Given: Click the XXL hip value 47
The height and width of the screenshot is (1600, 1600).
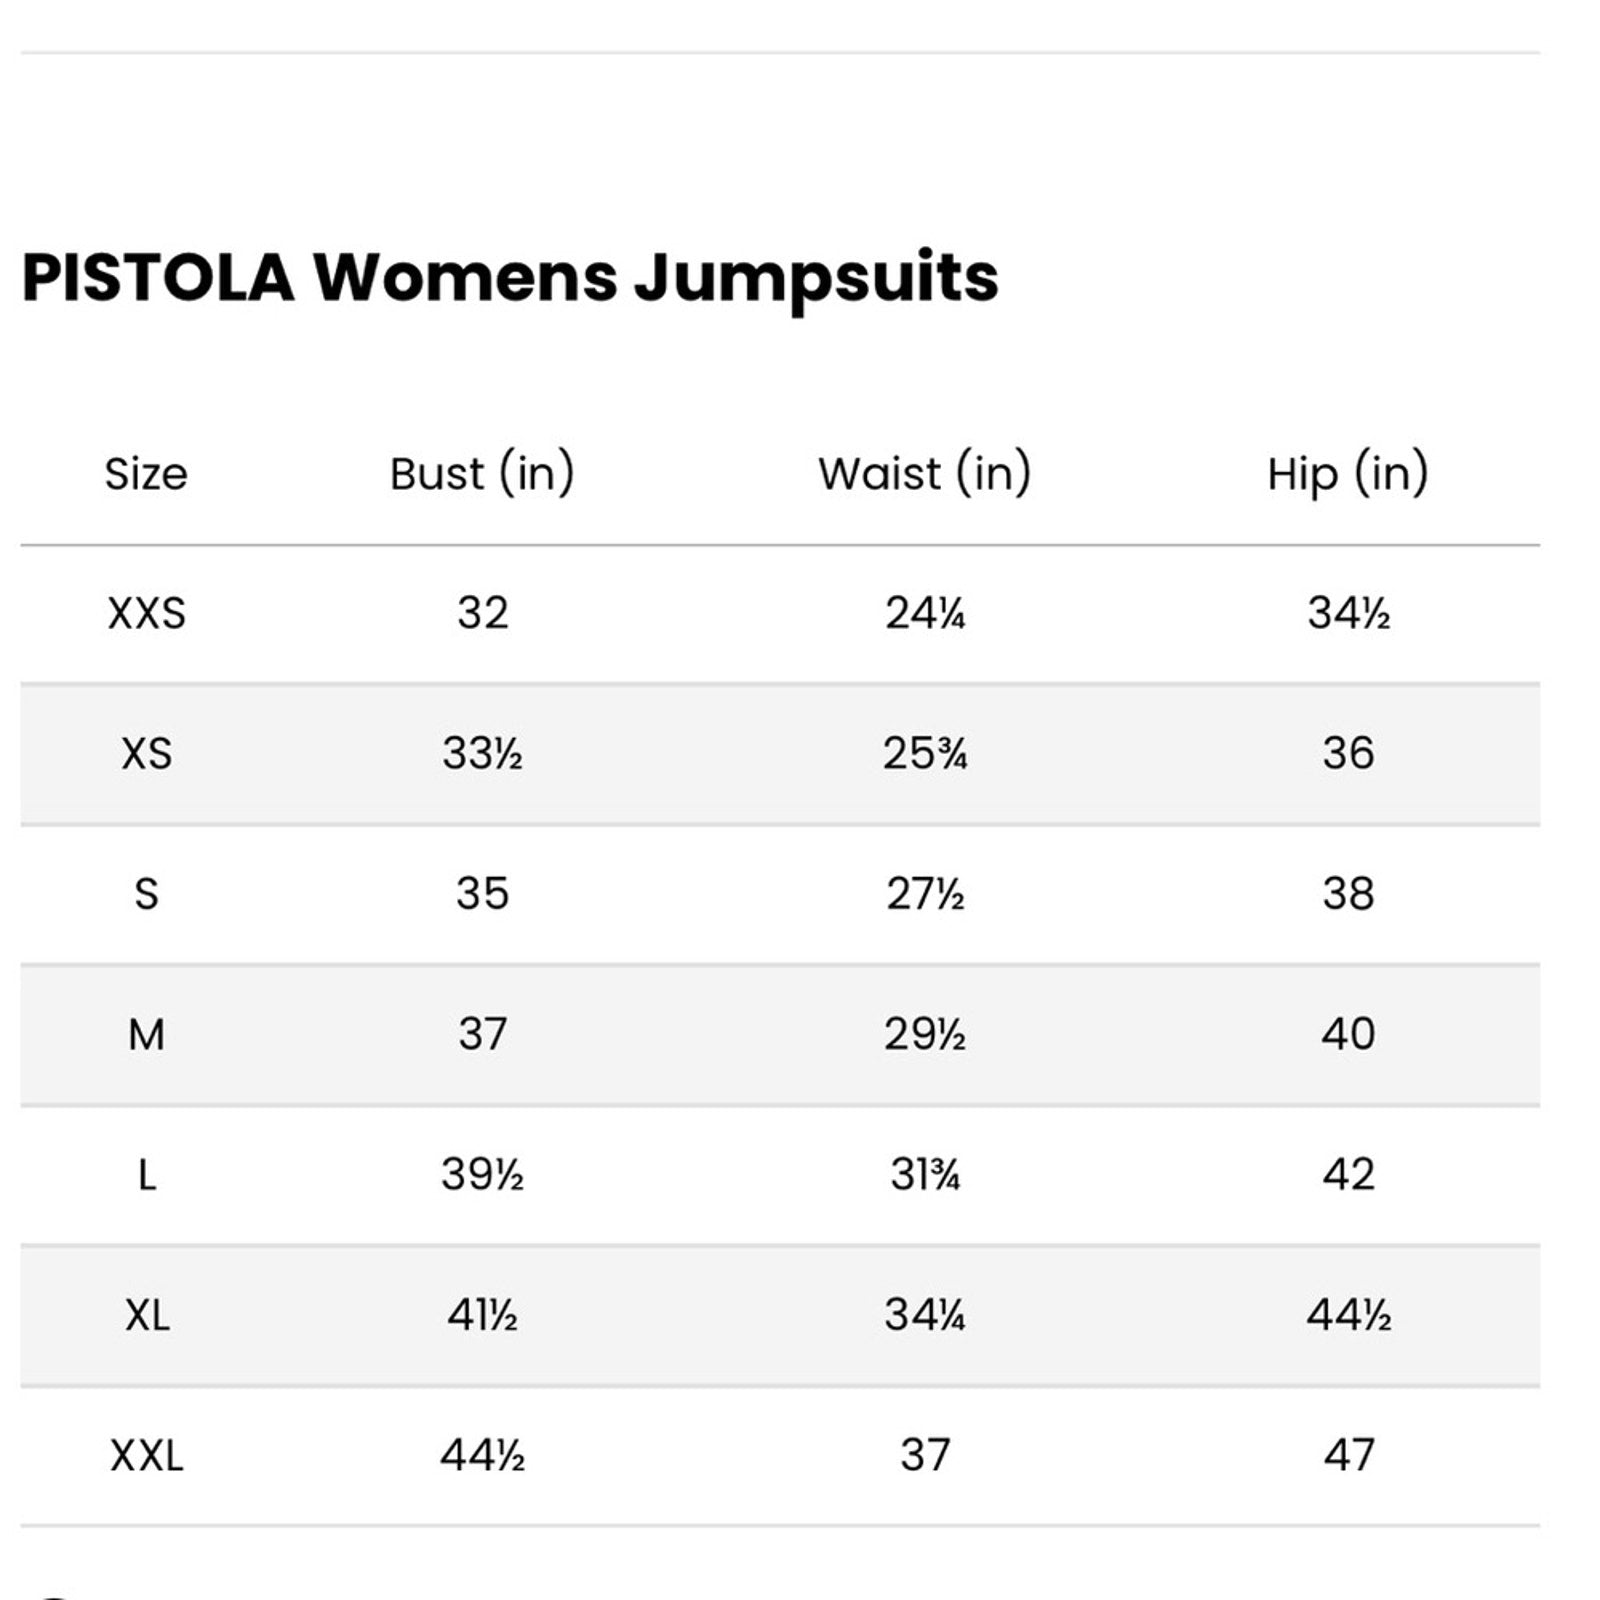Looking at the screenshot, I should tap(1347, 1455).
